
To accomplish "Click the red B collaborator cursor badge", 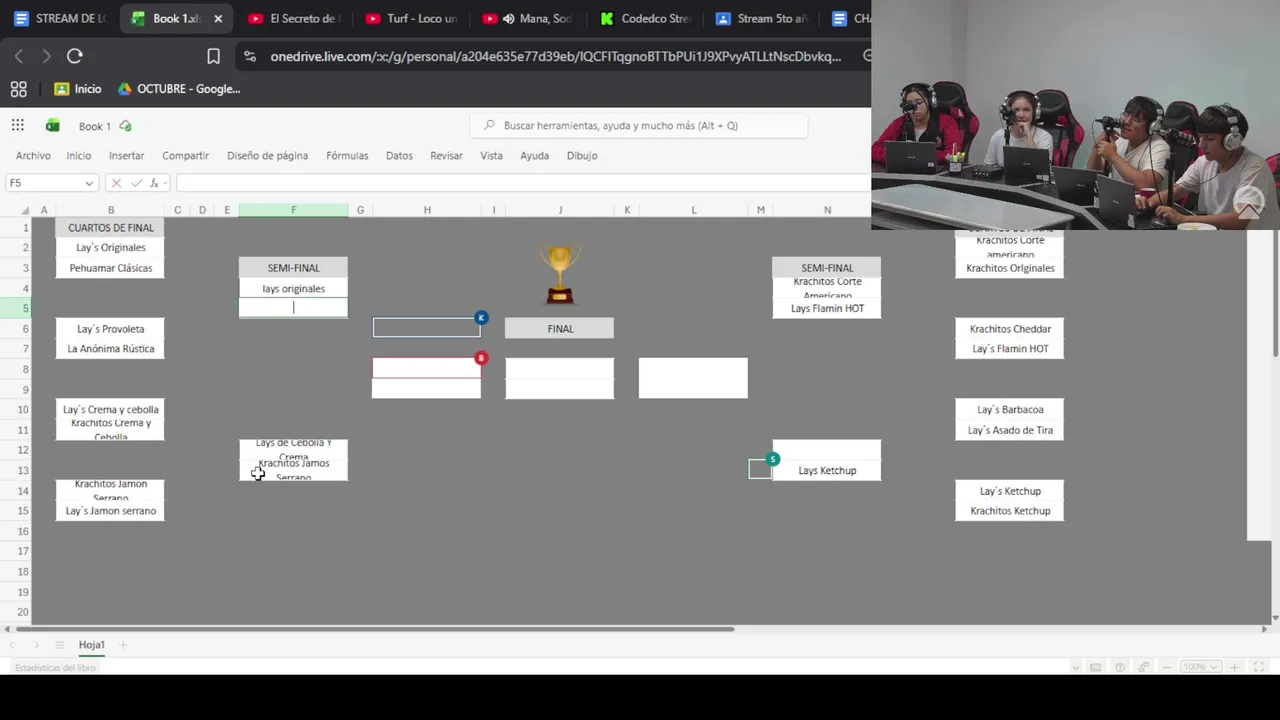I will click(481, 358).
